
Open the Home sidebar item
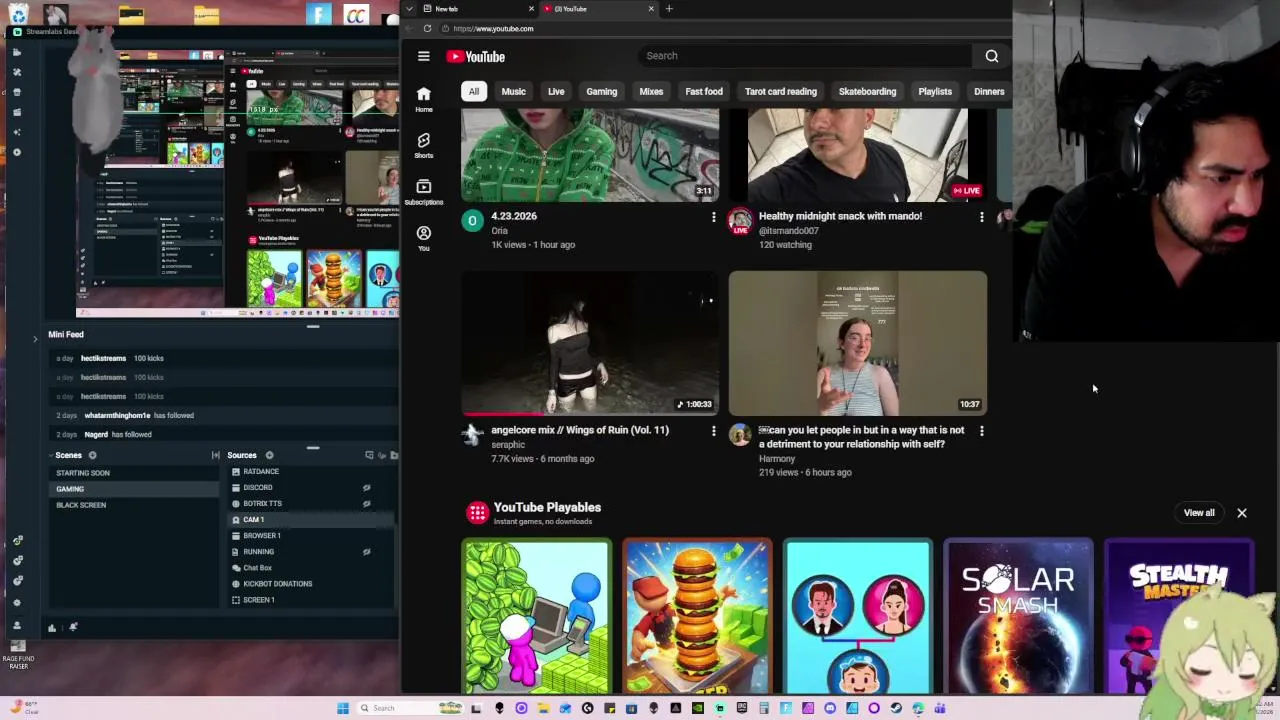click(424, 99)
